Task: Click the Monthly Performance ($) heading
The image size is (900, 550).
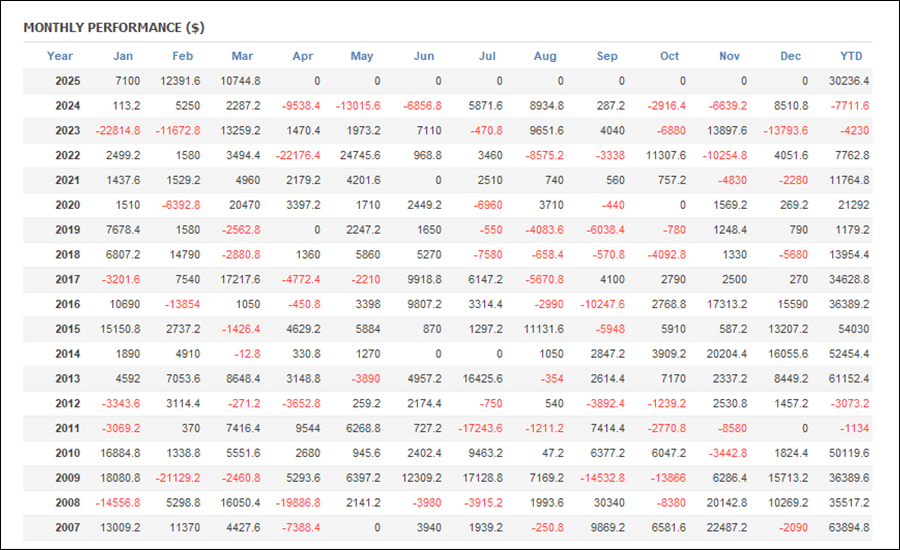Action: pyautogui.click(x=114, y=28)
